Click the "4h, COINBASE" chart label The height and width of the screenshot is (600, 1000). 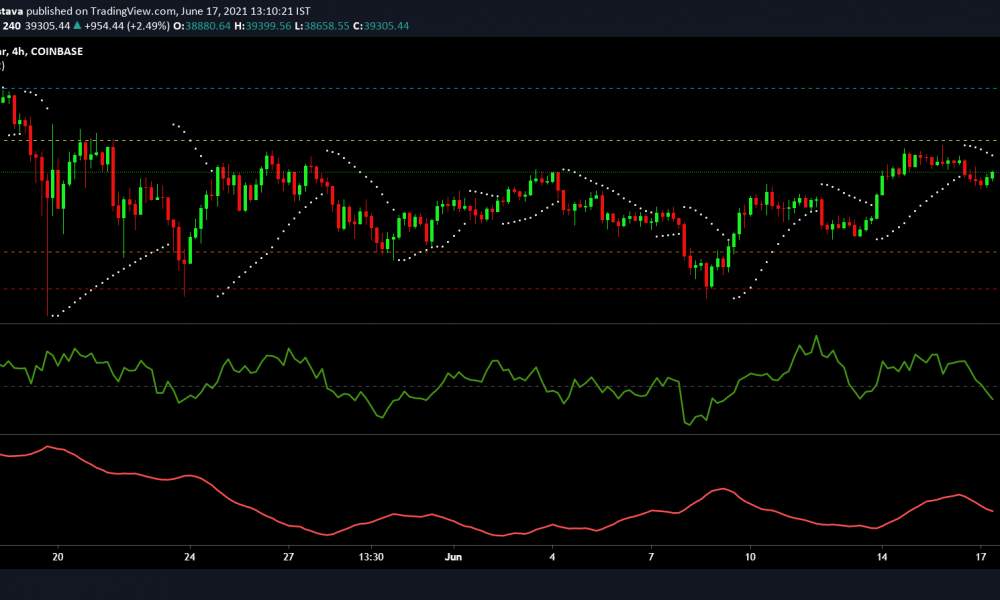[47, 52]
